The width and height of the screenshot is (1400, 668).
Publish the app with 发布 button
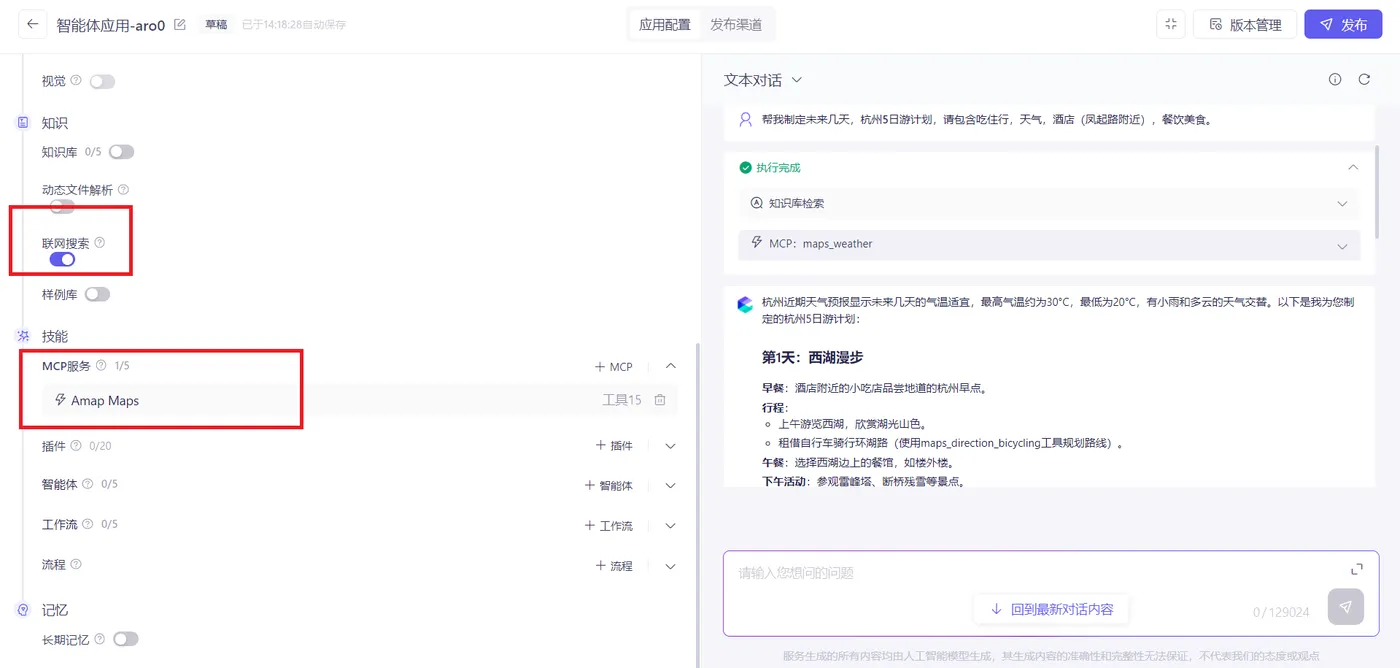point(1343,25)
